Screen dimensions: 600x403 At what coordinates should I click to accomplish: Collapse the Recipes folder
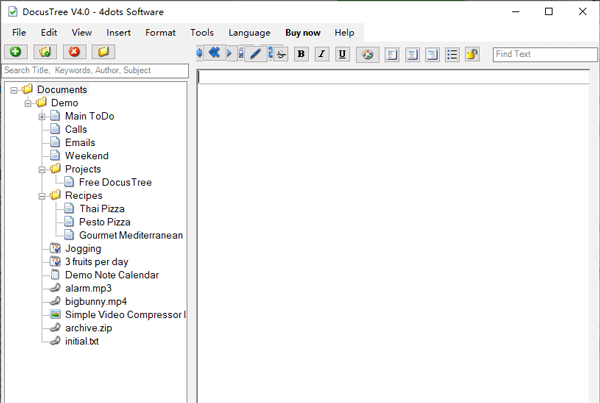click(42, 196)
